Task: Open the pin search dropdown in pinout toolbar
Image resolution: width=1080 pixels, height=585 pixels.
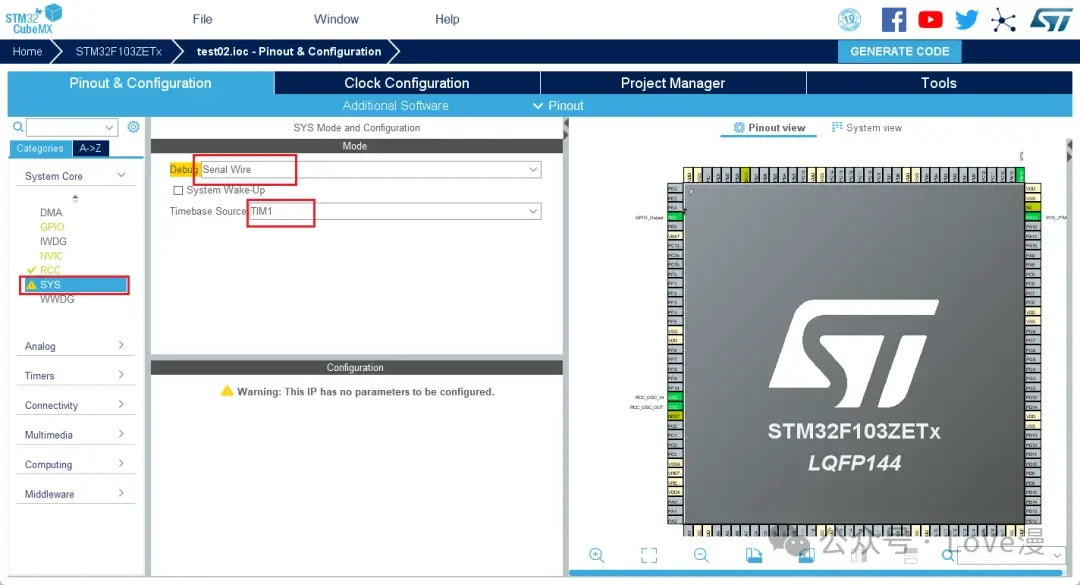Action: (1010, 555)
